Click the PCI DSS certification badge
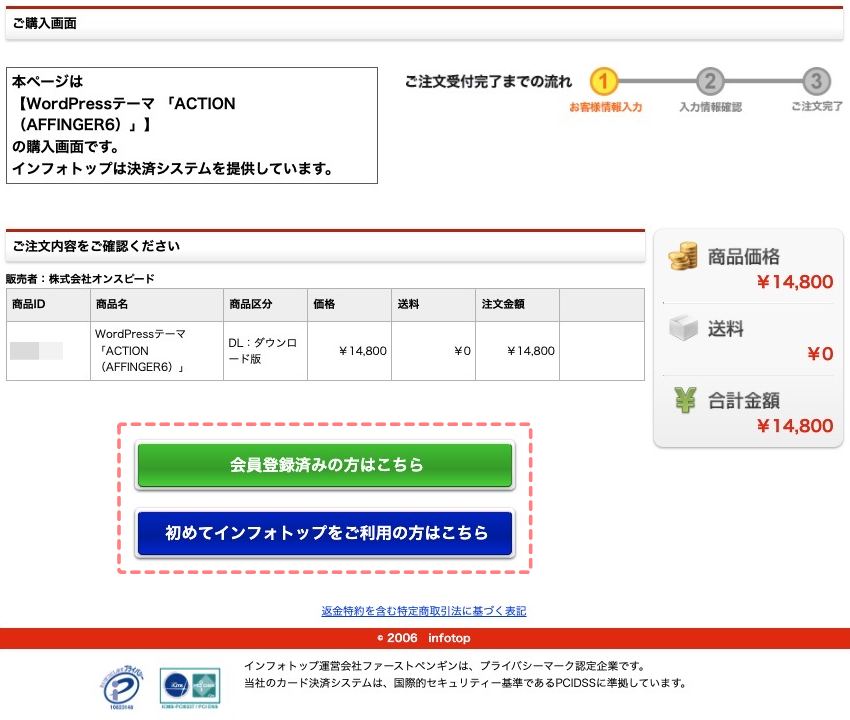 point(190,688)
